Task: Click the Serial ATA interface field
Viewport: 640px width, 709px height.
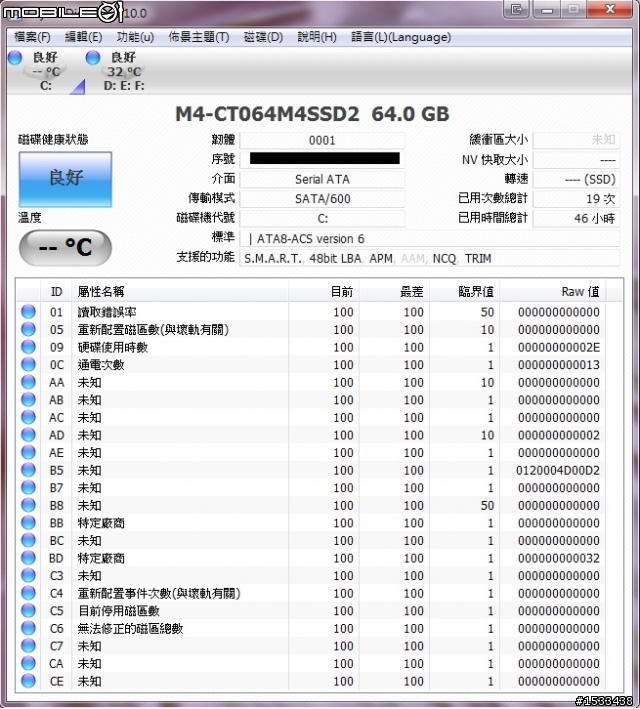Action: point(322,180)
